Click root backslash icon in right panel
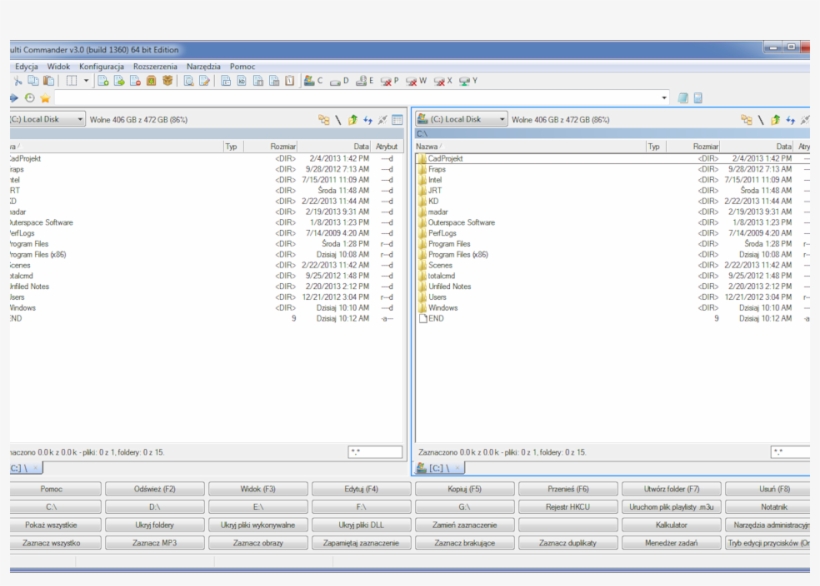Image resolution: width=820 pixels, height=586 pixels. tap(760, 120)
